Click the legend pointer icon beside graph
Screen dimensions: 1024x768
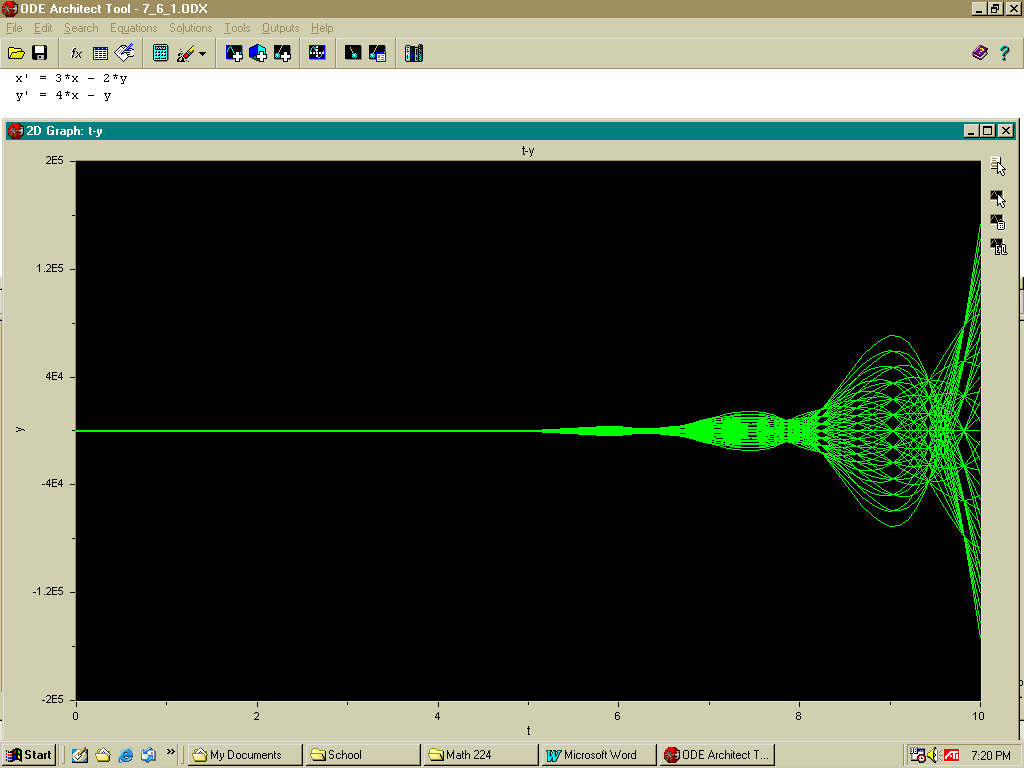[998, 166]
